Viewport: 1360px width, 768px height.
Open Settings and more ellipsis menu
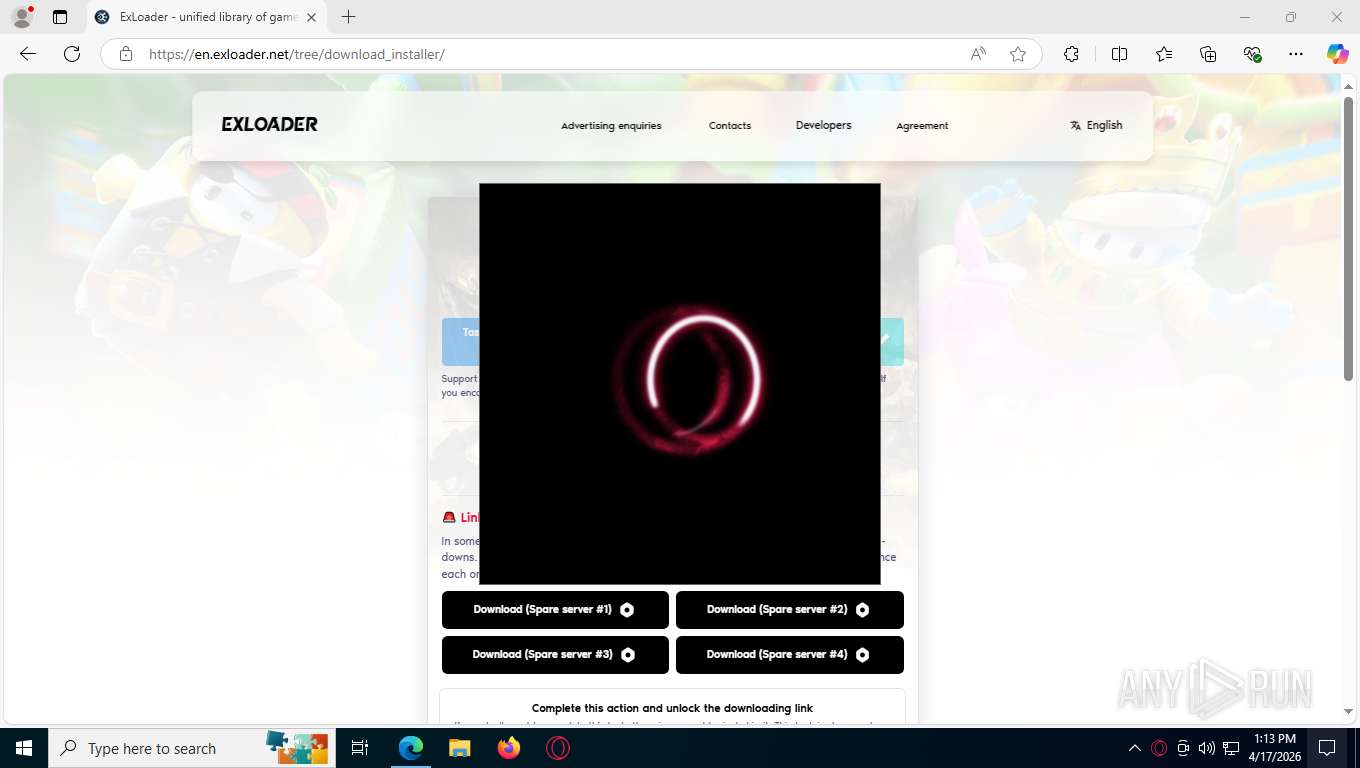click(x=1296, y=54)
